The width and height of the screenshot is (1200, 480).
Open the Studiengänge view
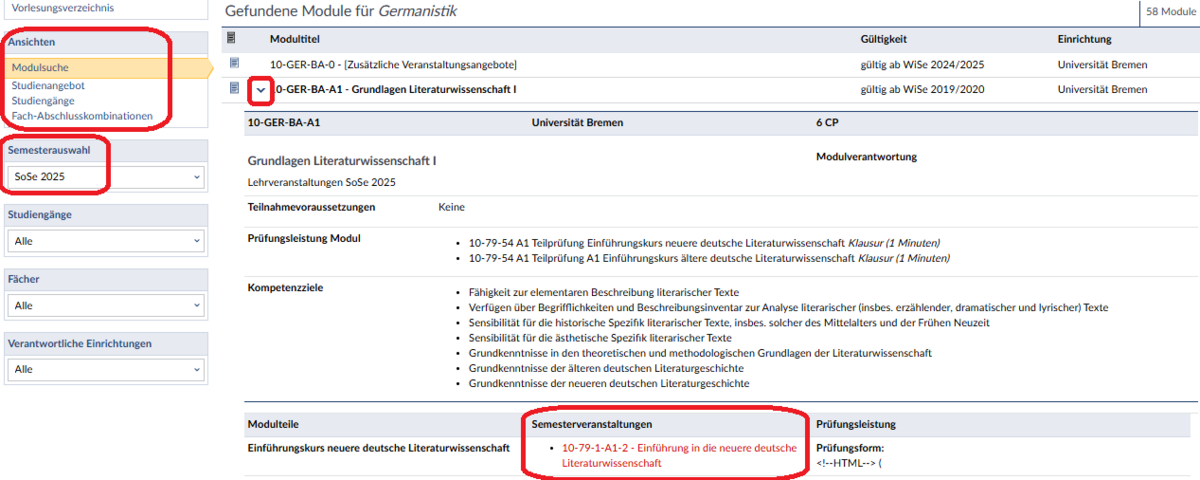(44, 101)
